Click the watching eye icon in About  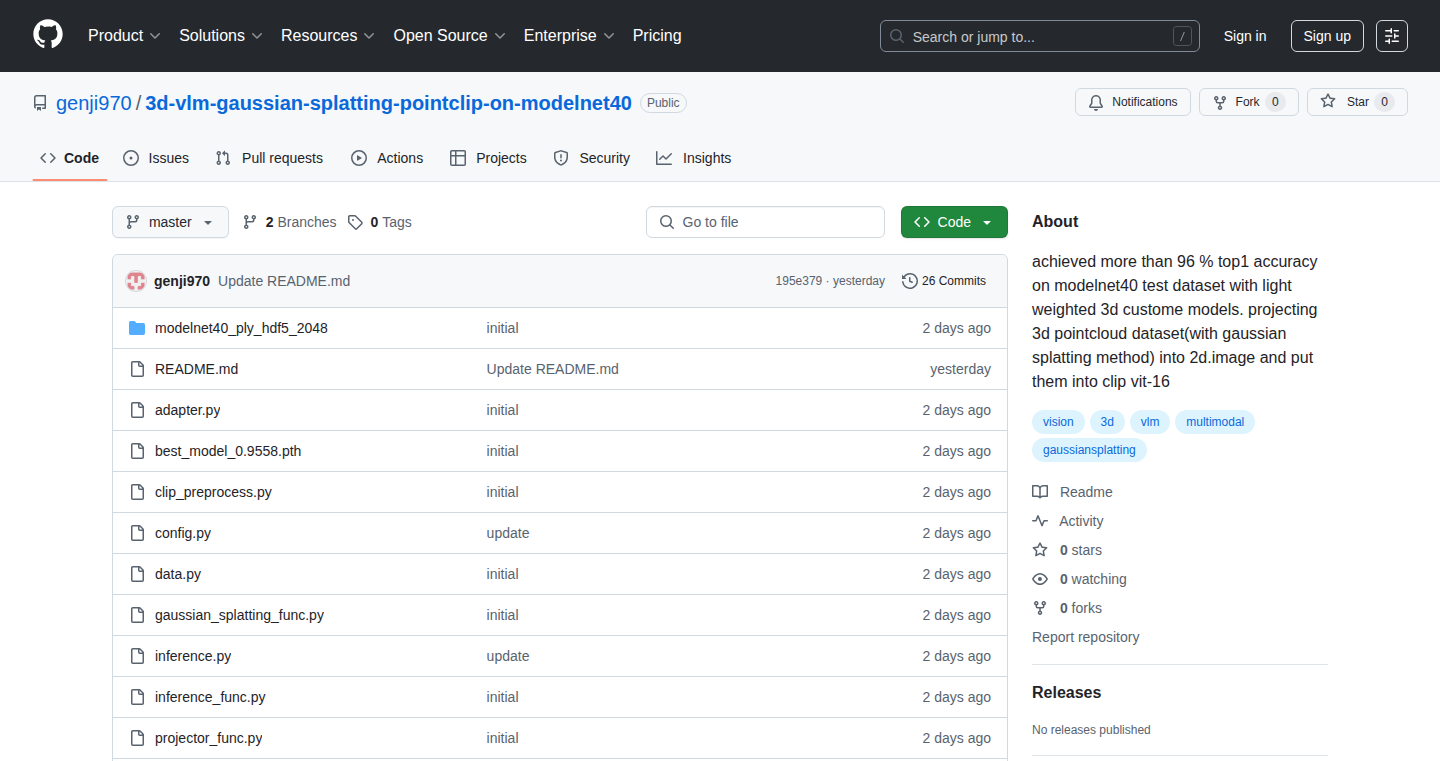tap(1040, 579)
